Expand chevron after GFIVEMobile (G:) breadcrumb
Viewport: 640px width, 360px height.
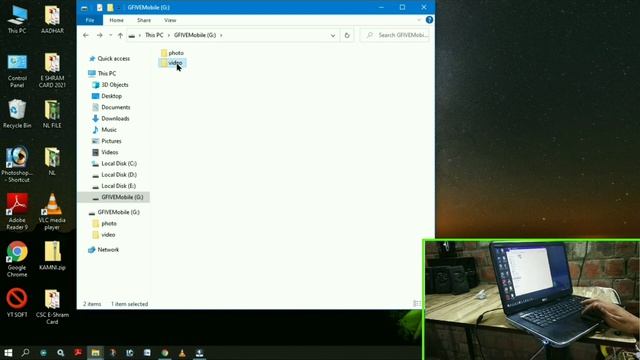tap(221, 36)
